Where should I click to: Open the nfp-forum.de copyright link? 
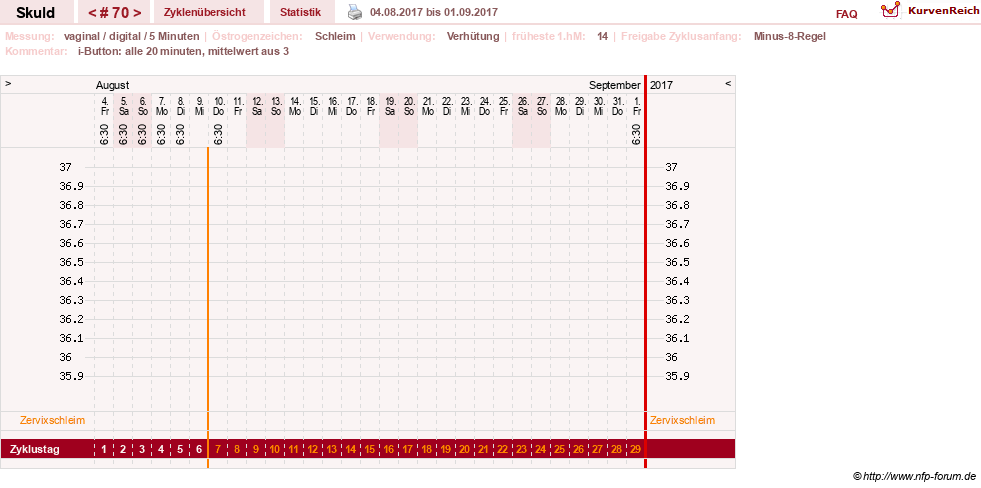point(915,476)
